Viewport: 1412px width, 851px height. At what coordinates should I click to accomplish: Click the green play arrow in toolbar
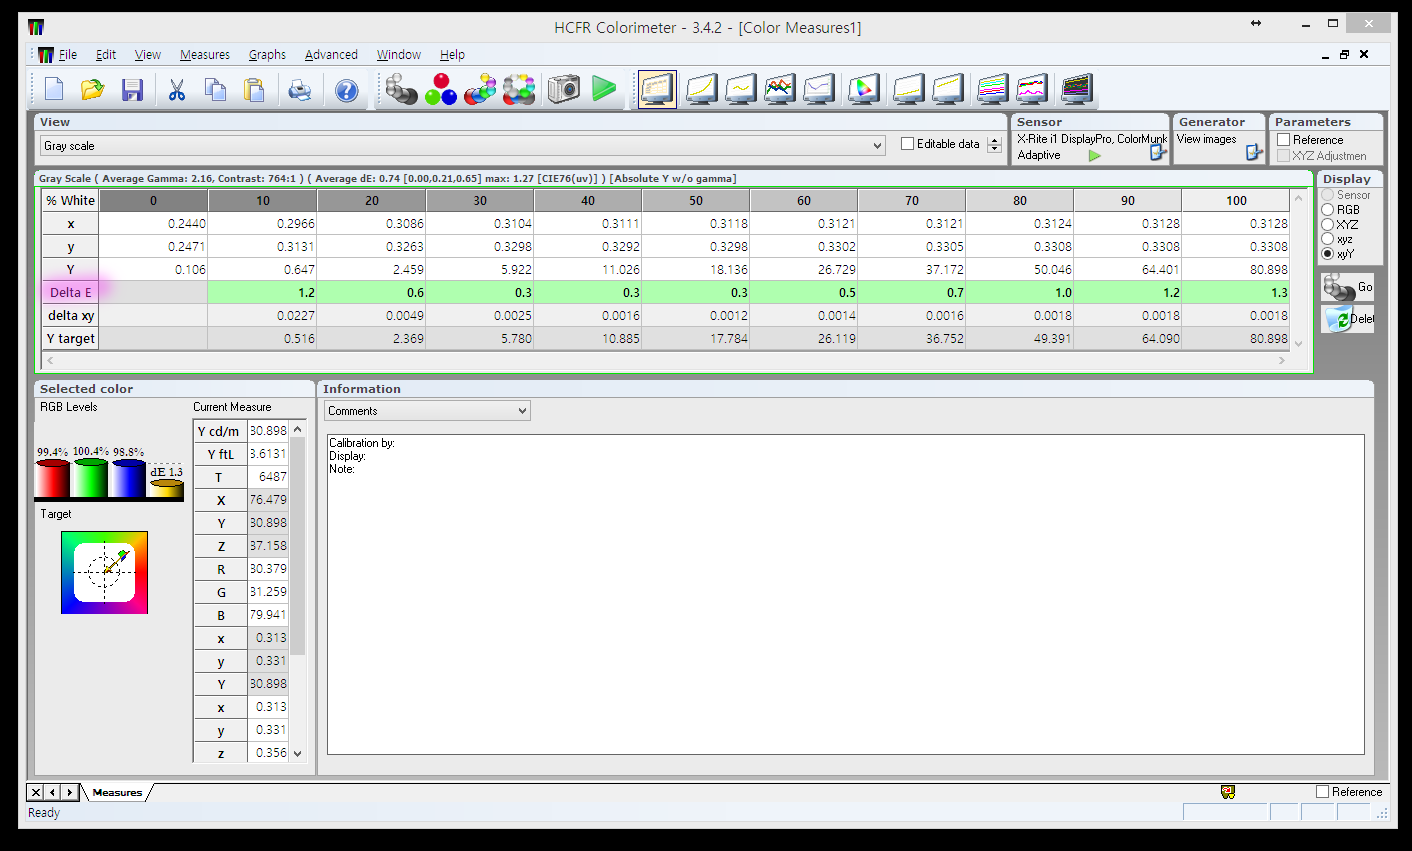coord(603,89)
